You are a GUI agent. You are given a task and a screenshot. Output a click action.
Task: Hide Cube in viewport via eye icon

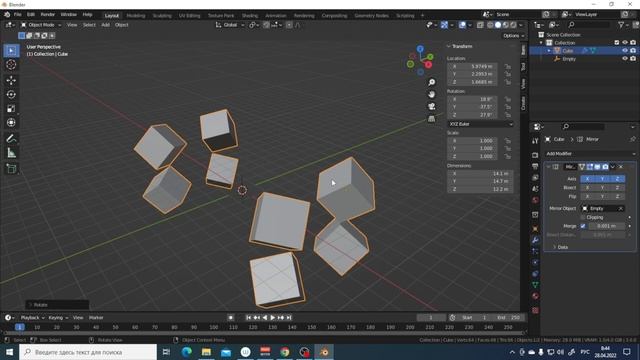coord(625,51)
